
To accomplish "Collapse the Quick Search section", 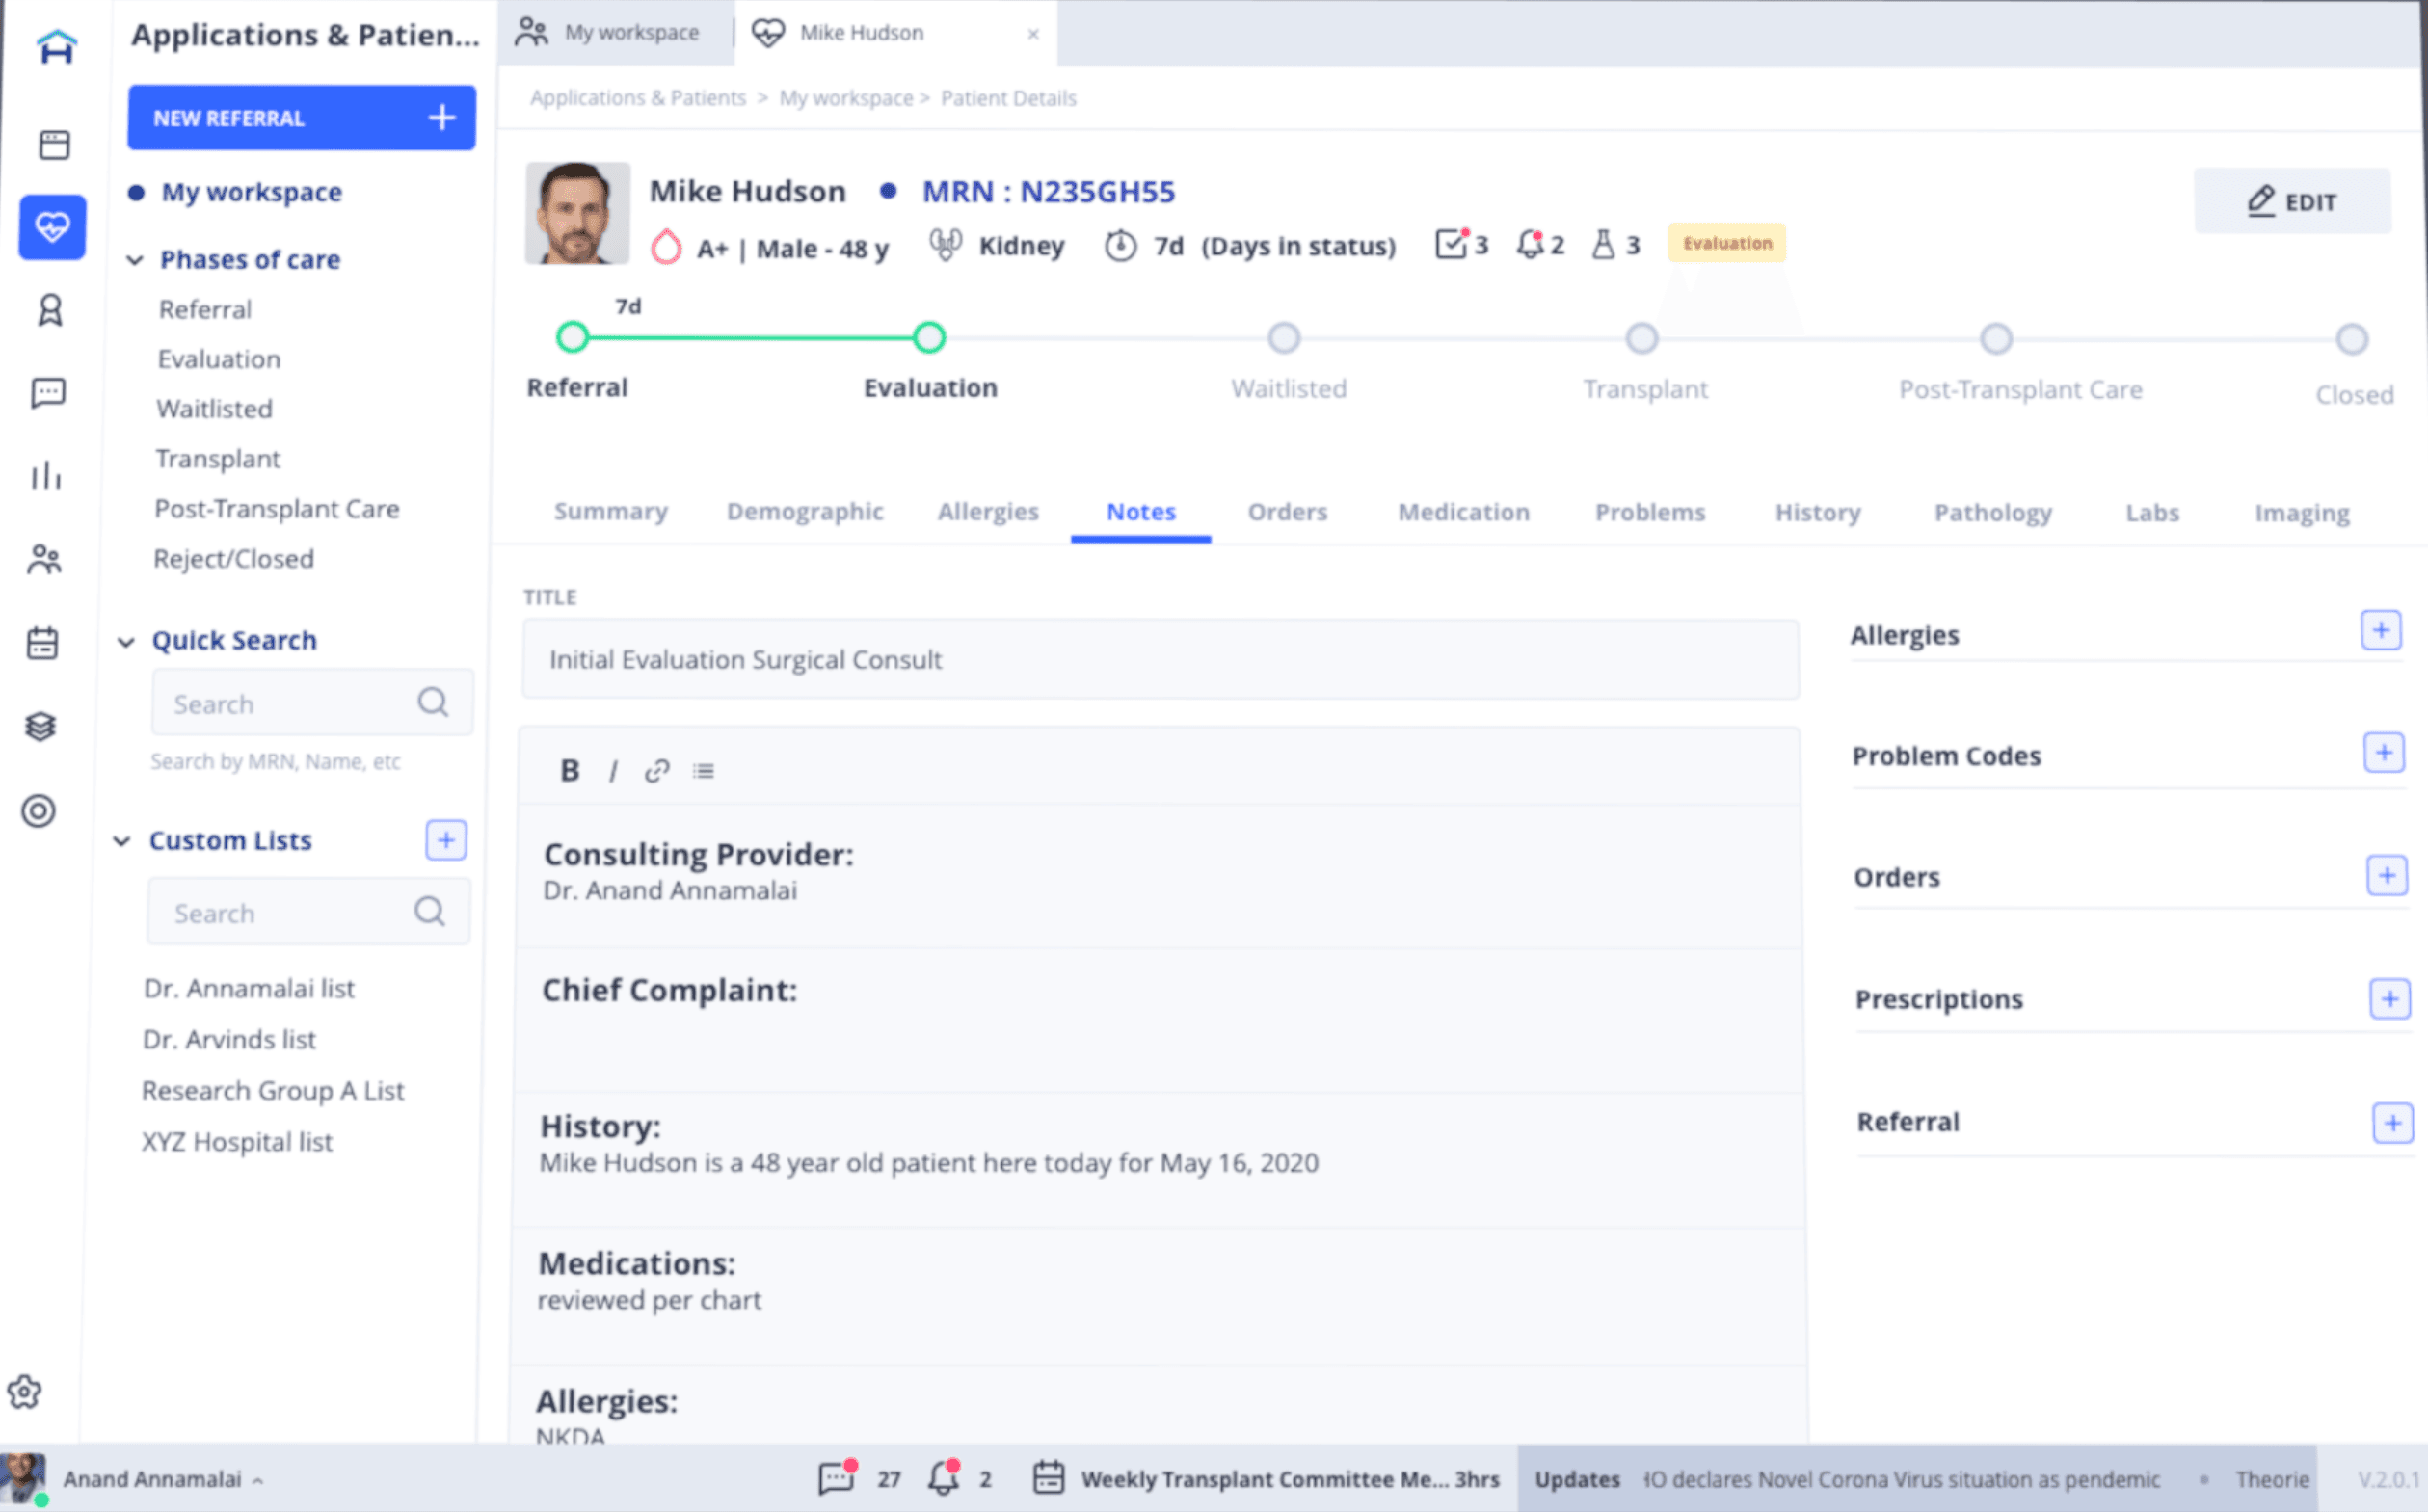I will pos(124,641).
